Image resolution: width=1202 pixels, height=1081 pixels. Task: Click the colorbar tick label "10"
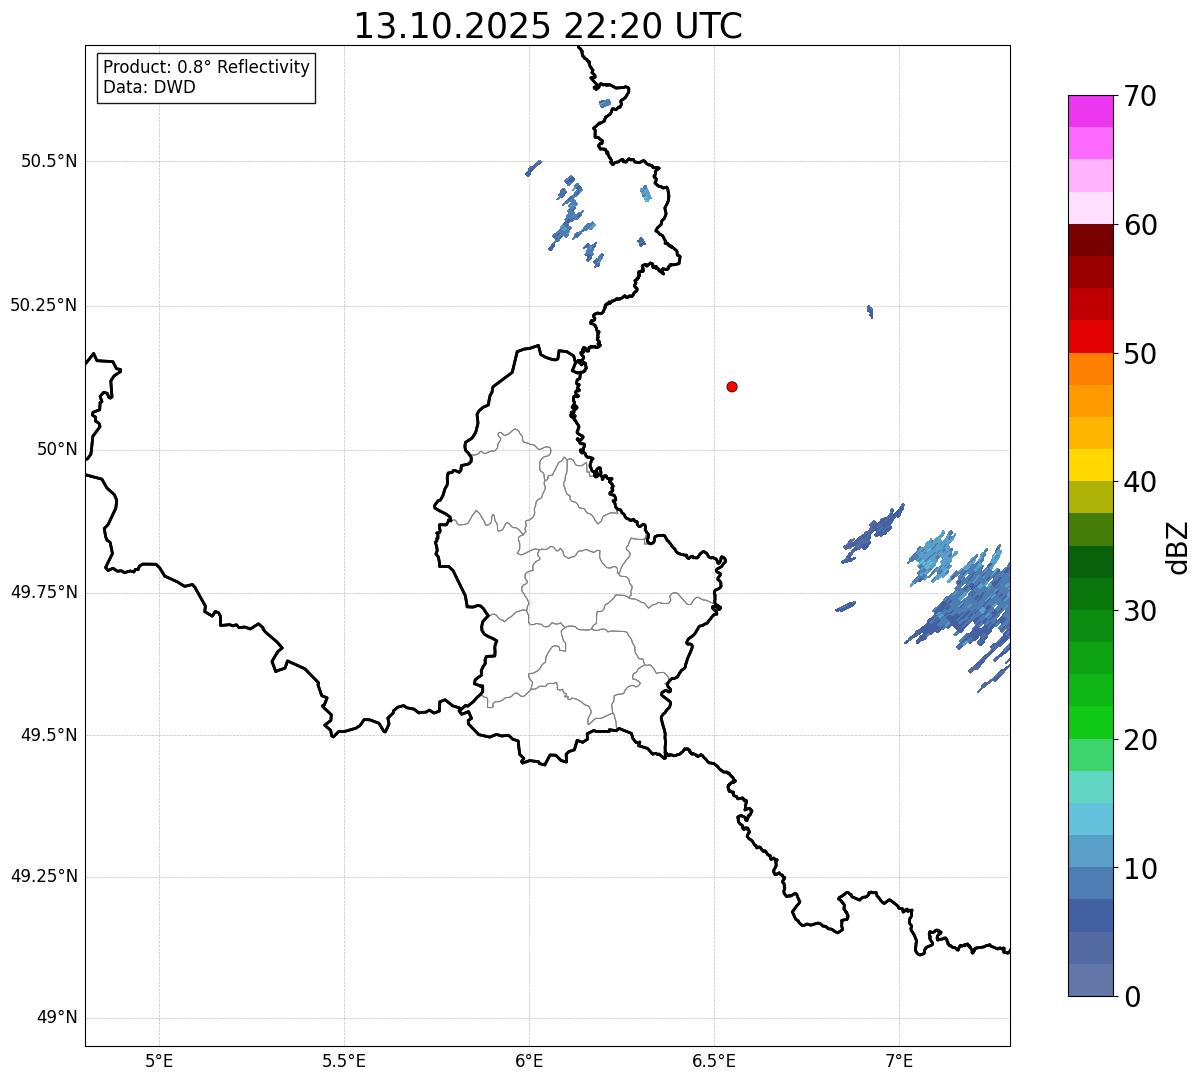coord(1140,868)
